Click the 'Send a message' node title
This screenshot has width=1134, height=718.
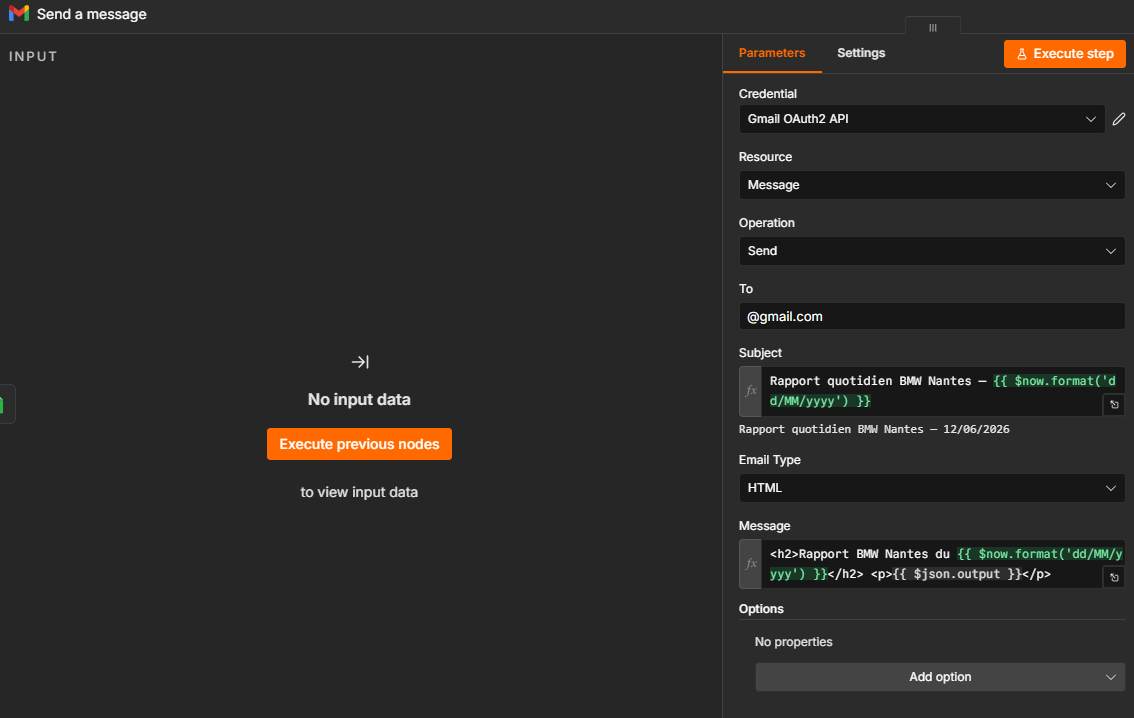(92, 14)
